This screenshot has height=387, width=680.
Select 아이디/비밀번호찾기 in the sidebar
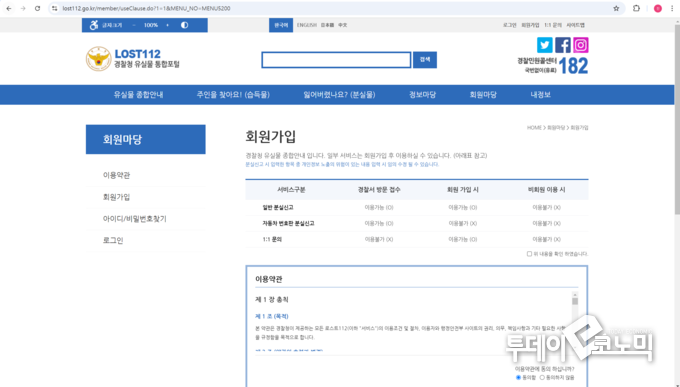(134, 219)
